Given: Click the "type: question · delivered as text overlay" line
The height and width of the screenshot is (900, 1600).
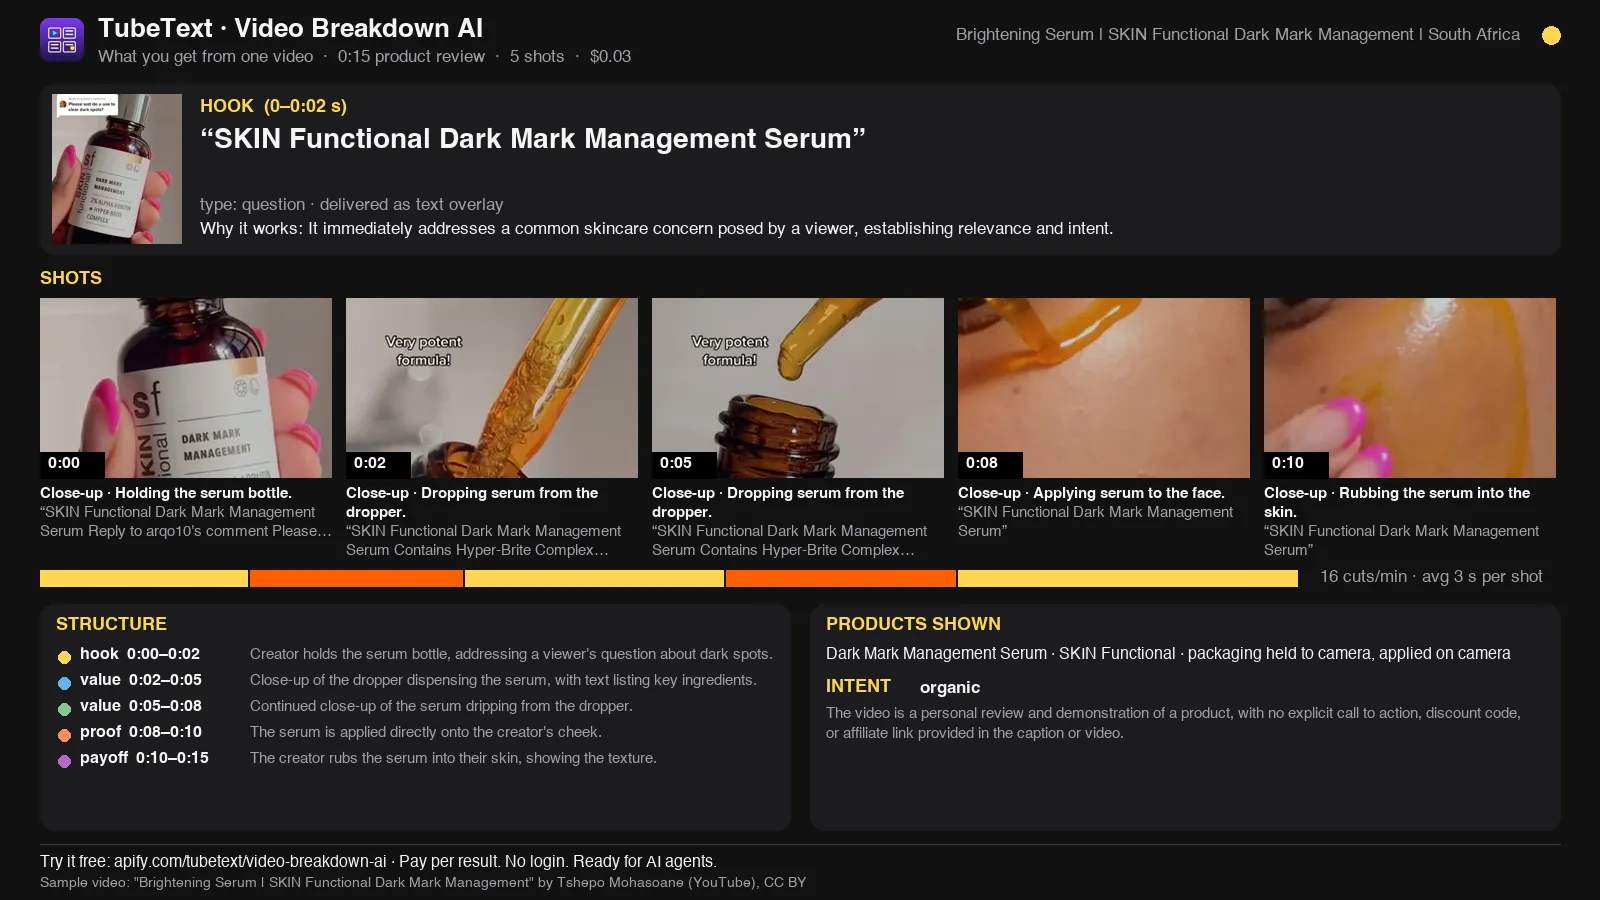Looking at the screenshot, I should point(352,204).
